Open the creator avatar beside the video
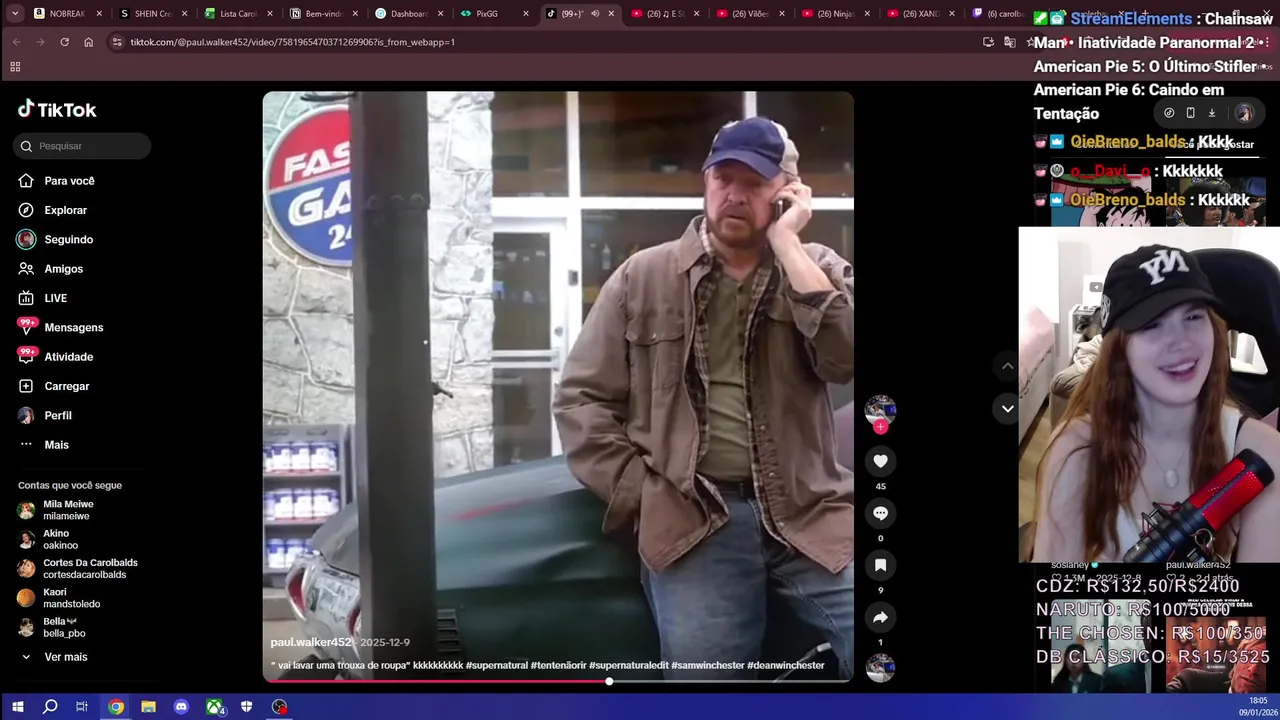This screenshot has width=1280, height=720. coord(880,409)
